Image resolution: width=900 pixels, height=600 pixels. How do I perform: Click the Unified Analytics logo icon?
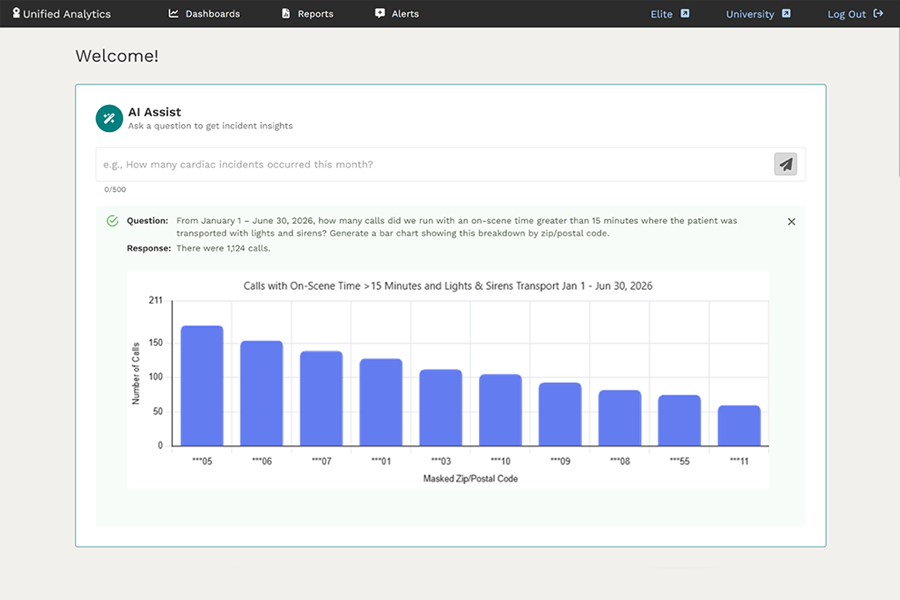click(16, 13)
